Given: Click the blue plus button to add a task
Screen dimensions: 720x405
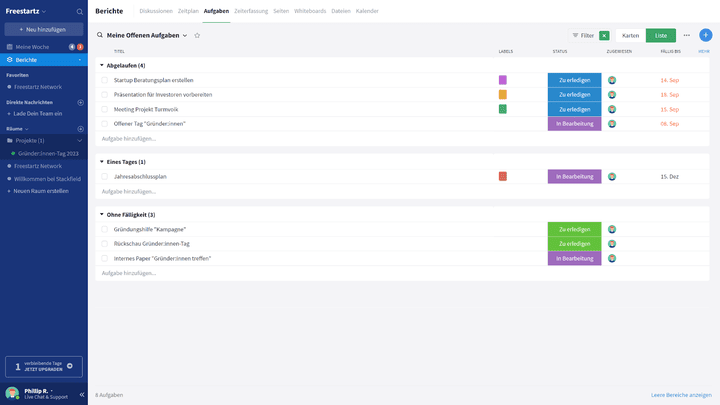Looking at the screenshot, I should coord(705,35).
